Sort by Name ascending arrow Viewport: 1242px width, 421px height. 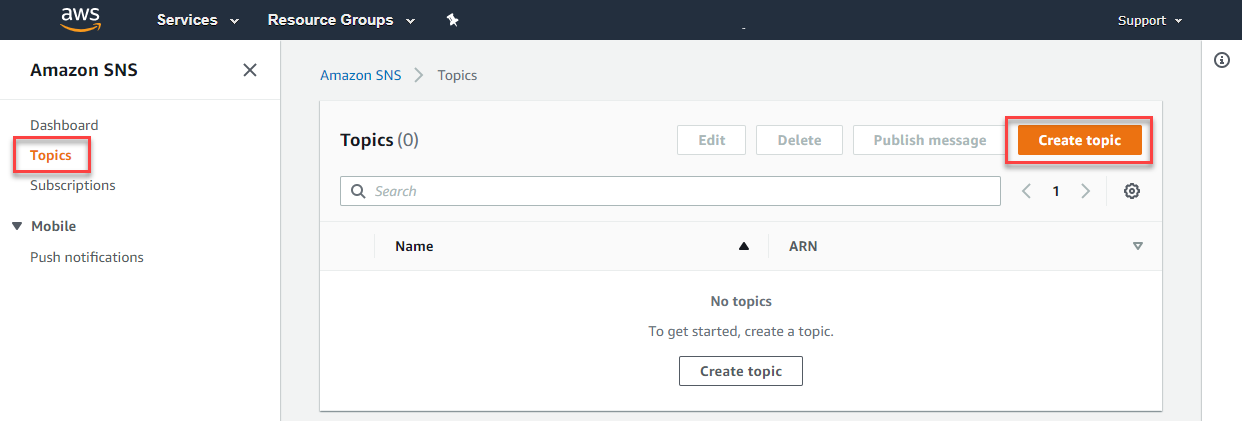point(743,246)
